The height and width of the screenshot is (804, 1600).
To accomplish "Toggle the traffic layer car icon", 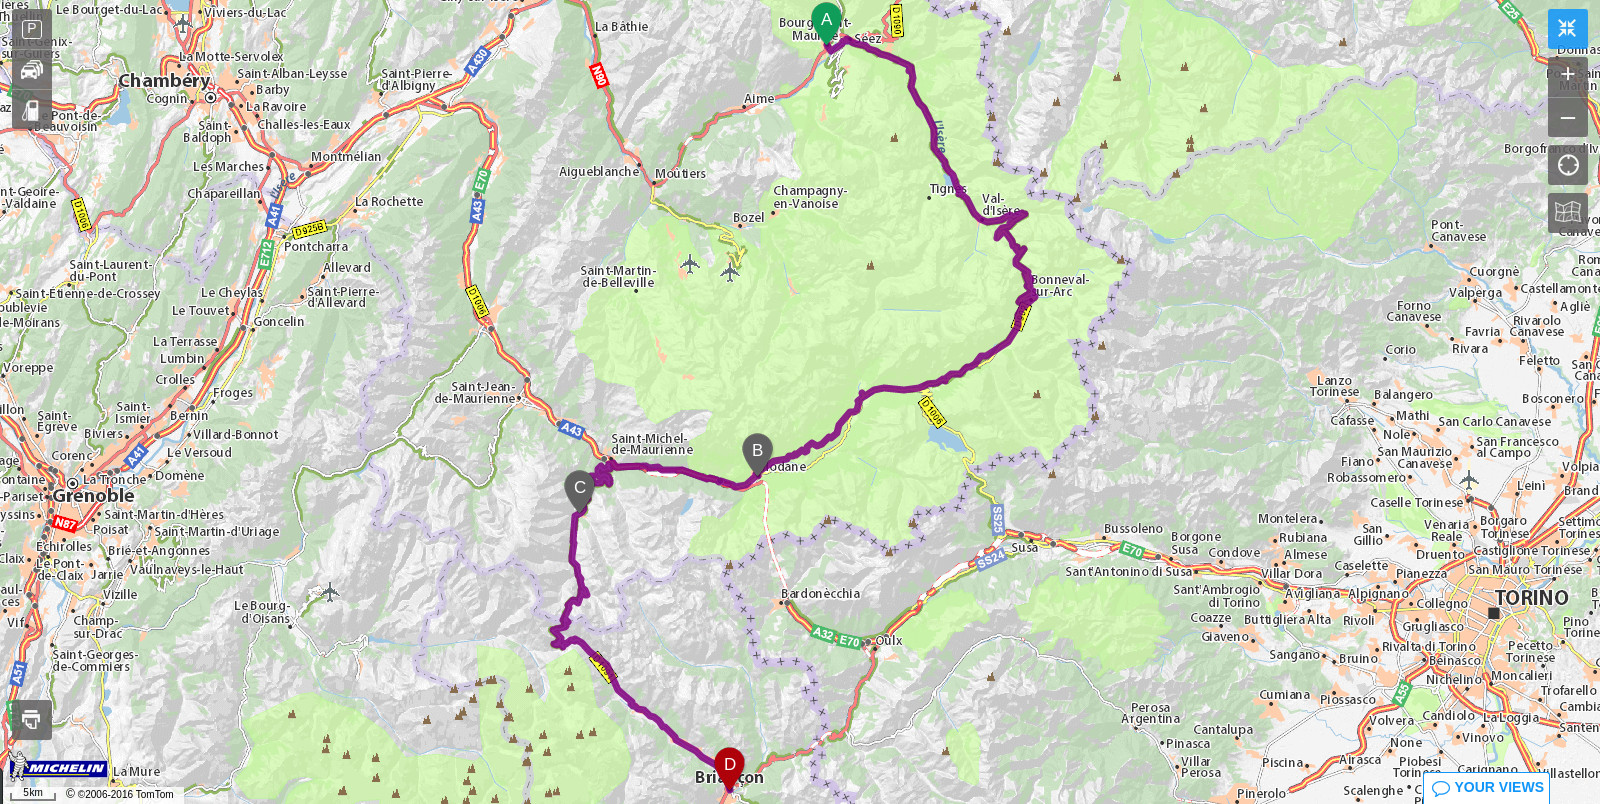I will [x=31, y=69].
